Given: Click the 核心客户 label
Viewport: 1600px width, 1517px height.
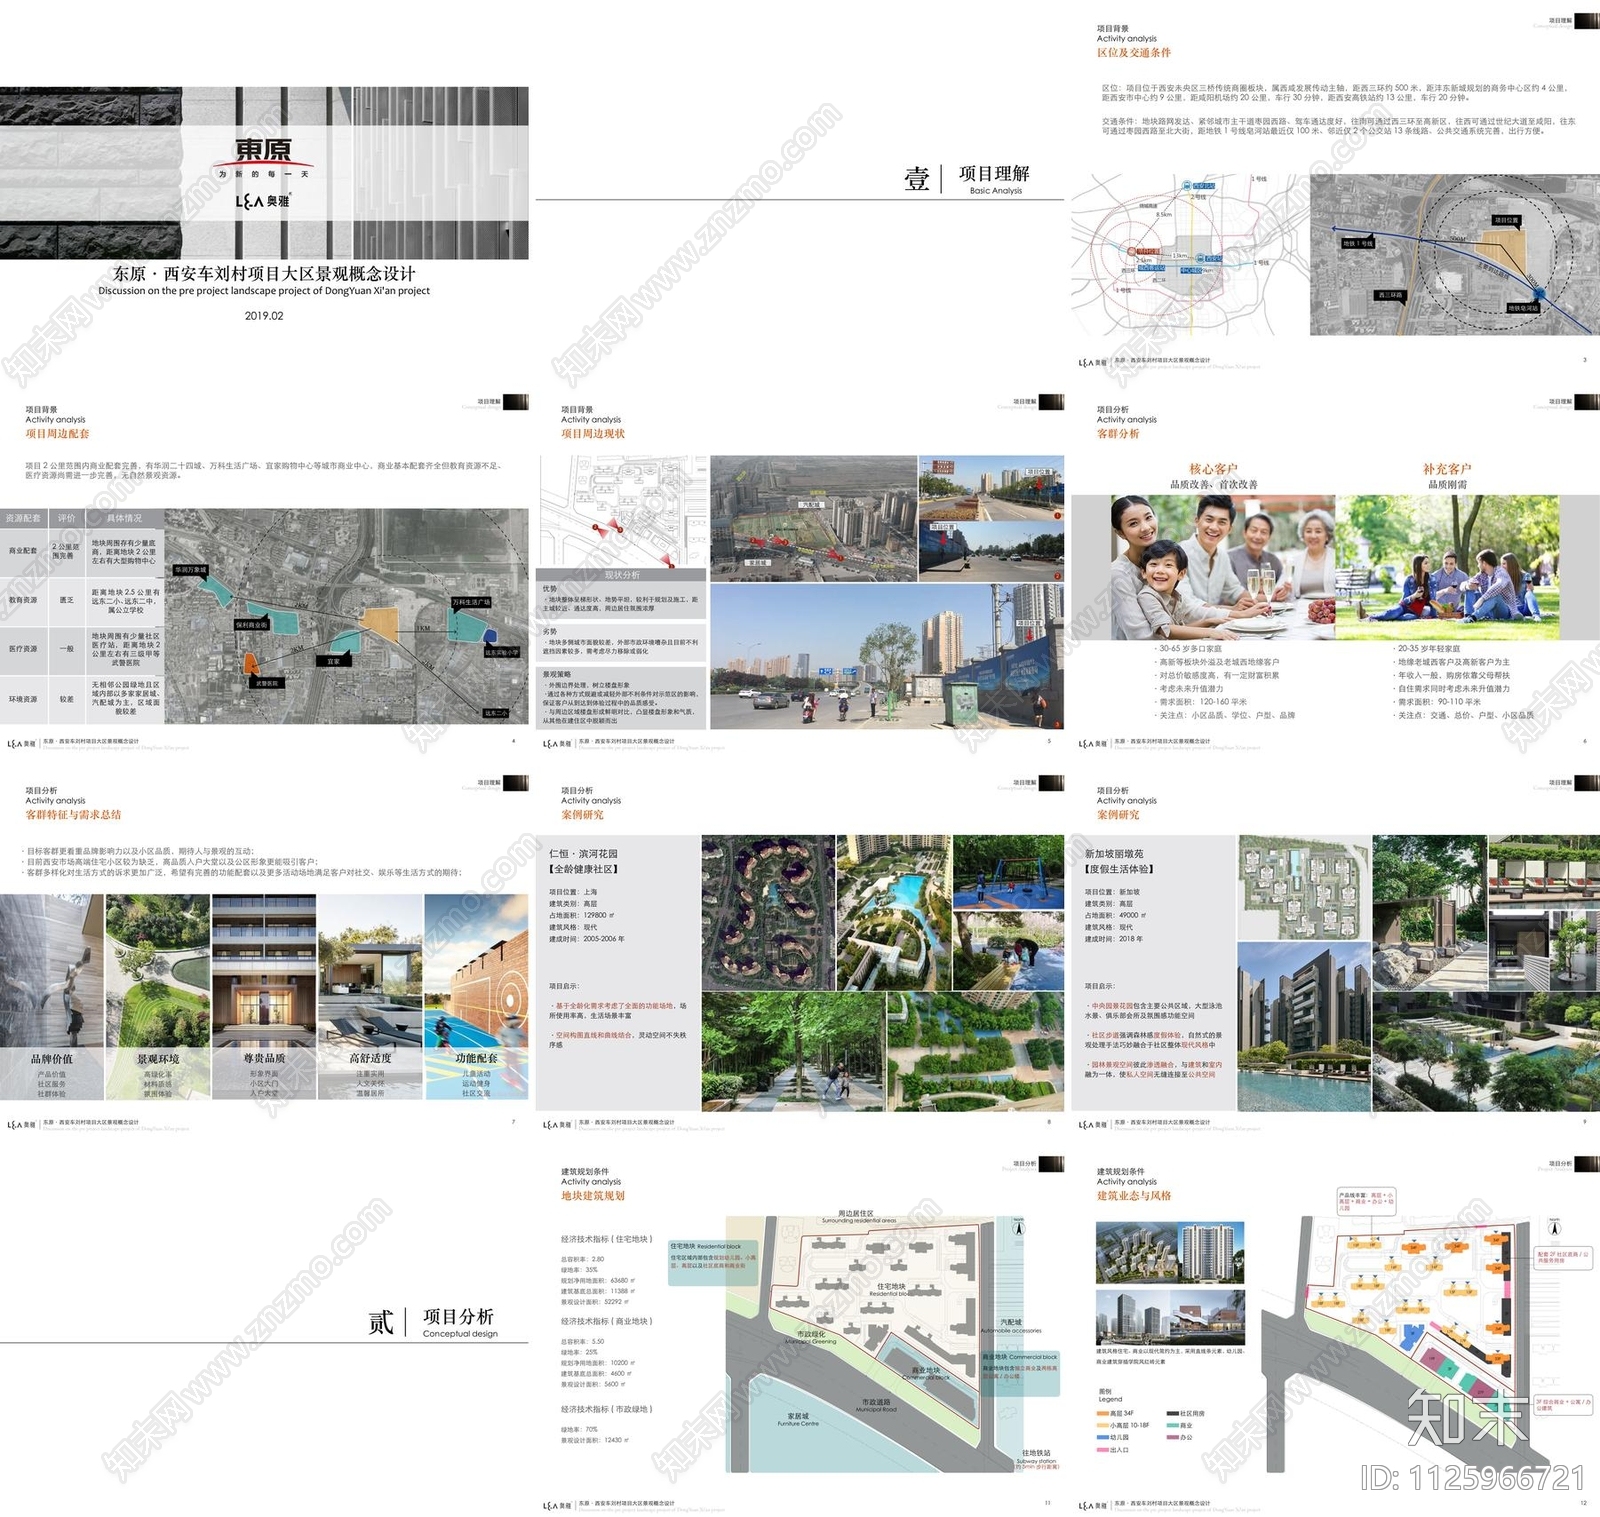Looking at the screenshot, I should 1213,469.
